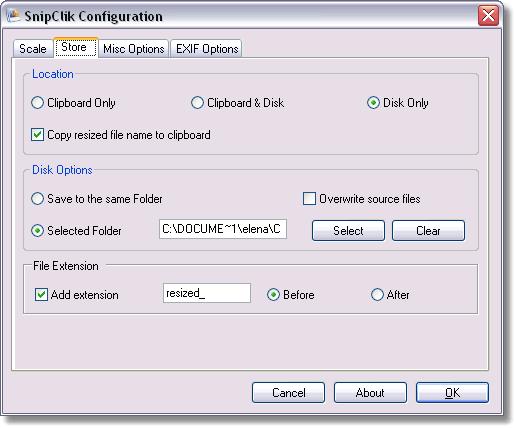Select the Store tab
The height and width of the screenshot is (428, 516).
(x=75, y=47)
